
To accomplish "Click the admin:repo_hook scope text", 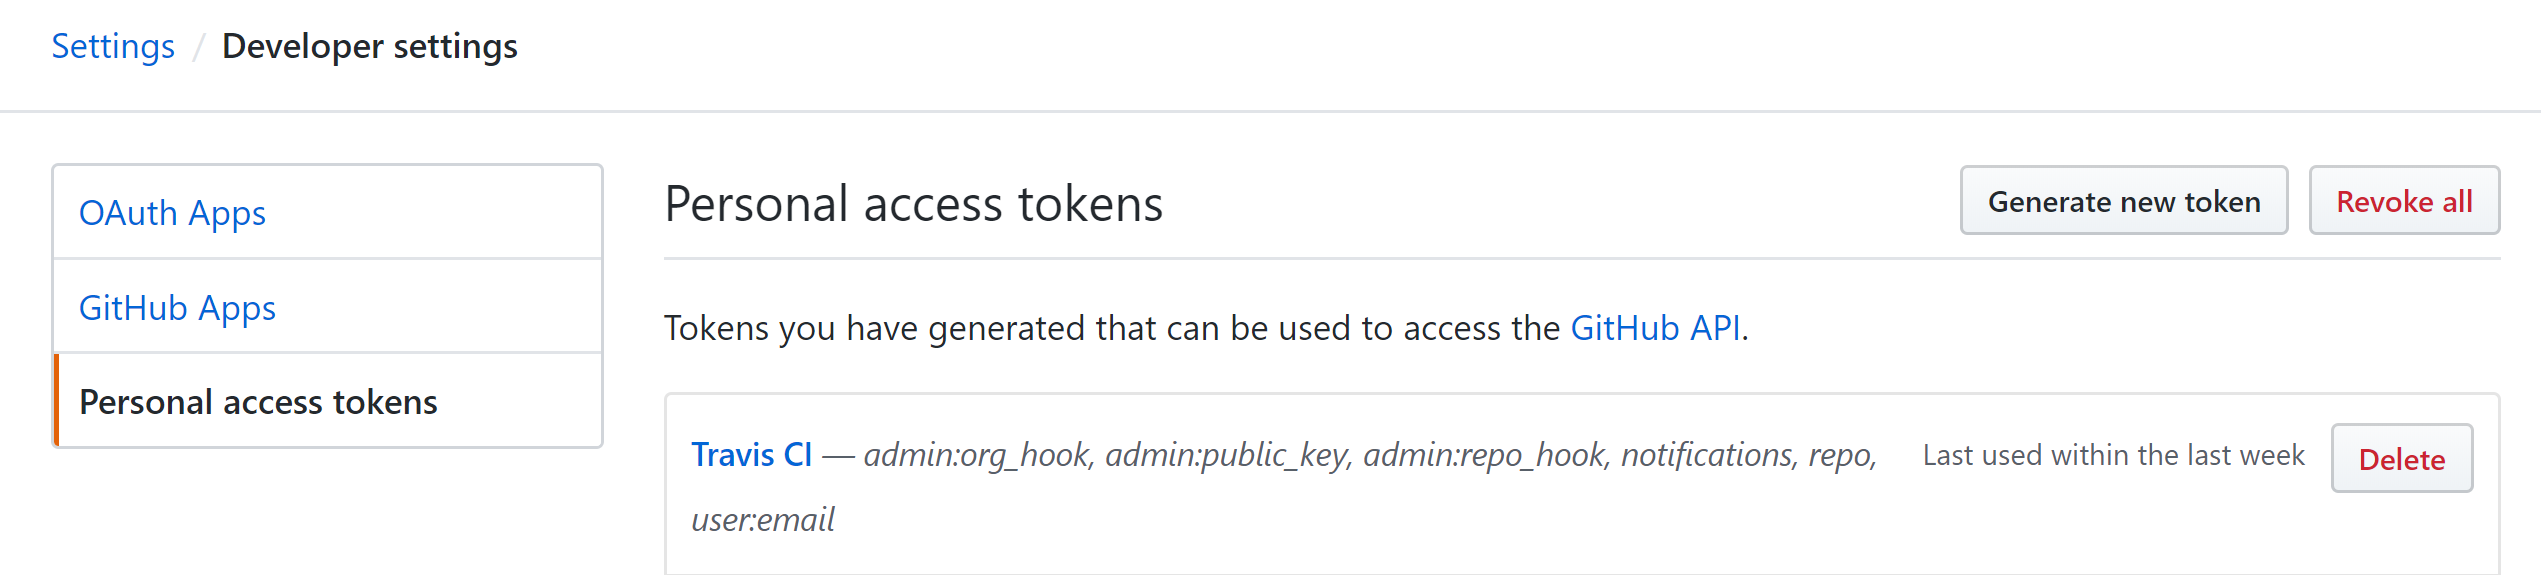I will click(x=1485, y=455).
